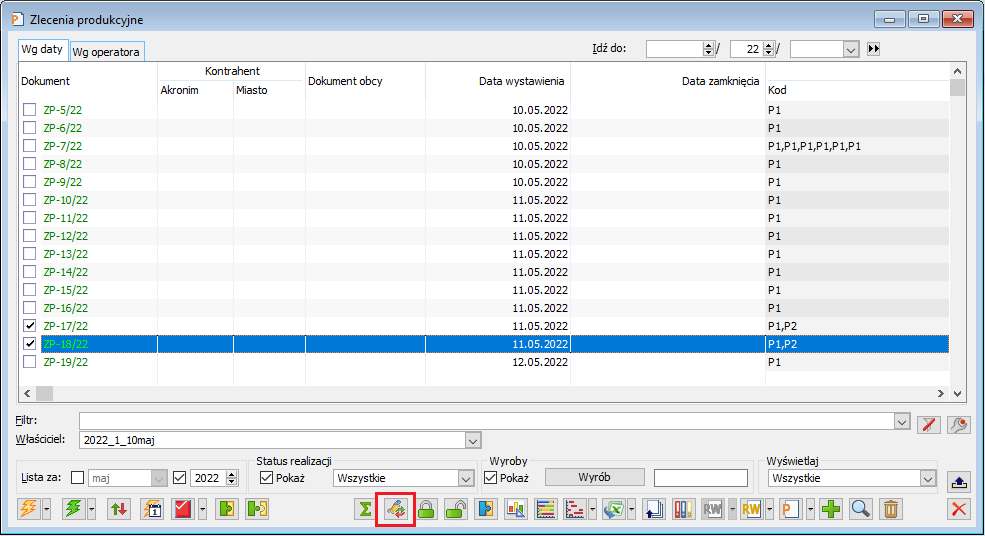This screenshot has height=536, width=985.
Task: Click the filter funnel with red slash icon
Action: (928, 425)
